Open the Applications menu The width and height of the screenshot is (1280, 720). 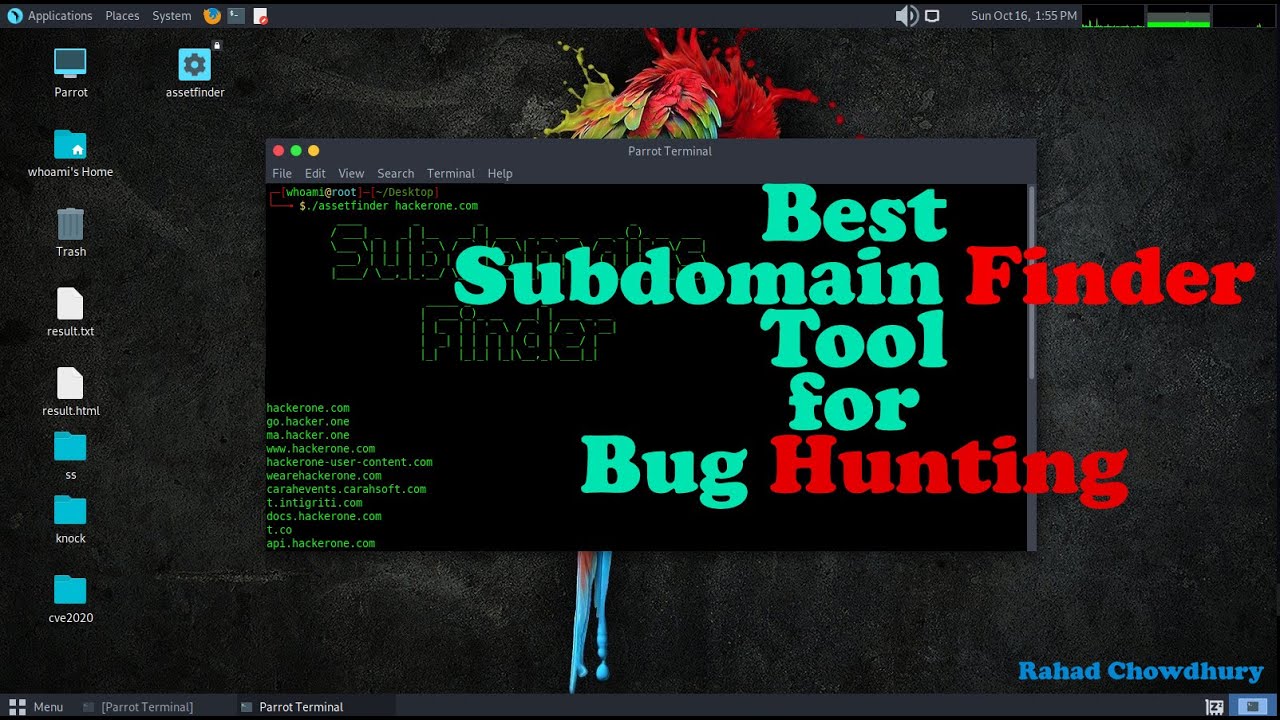click(60, 15)
